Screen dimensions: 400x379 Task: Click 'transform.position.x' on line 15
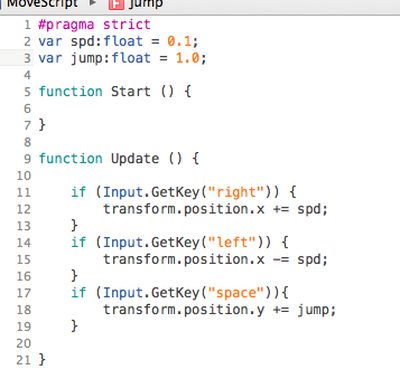coord(183,259)
